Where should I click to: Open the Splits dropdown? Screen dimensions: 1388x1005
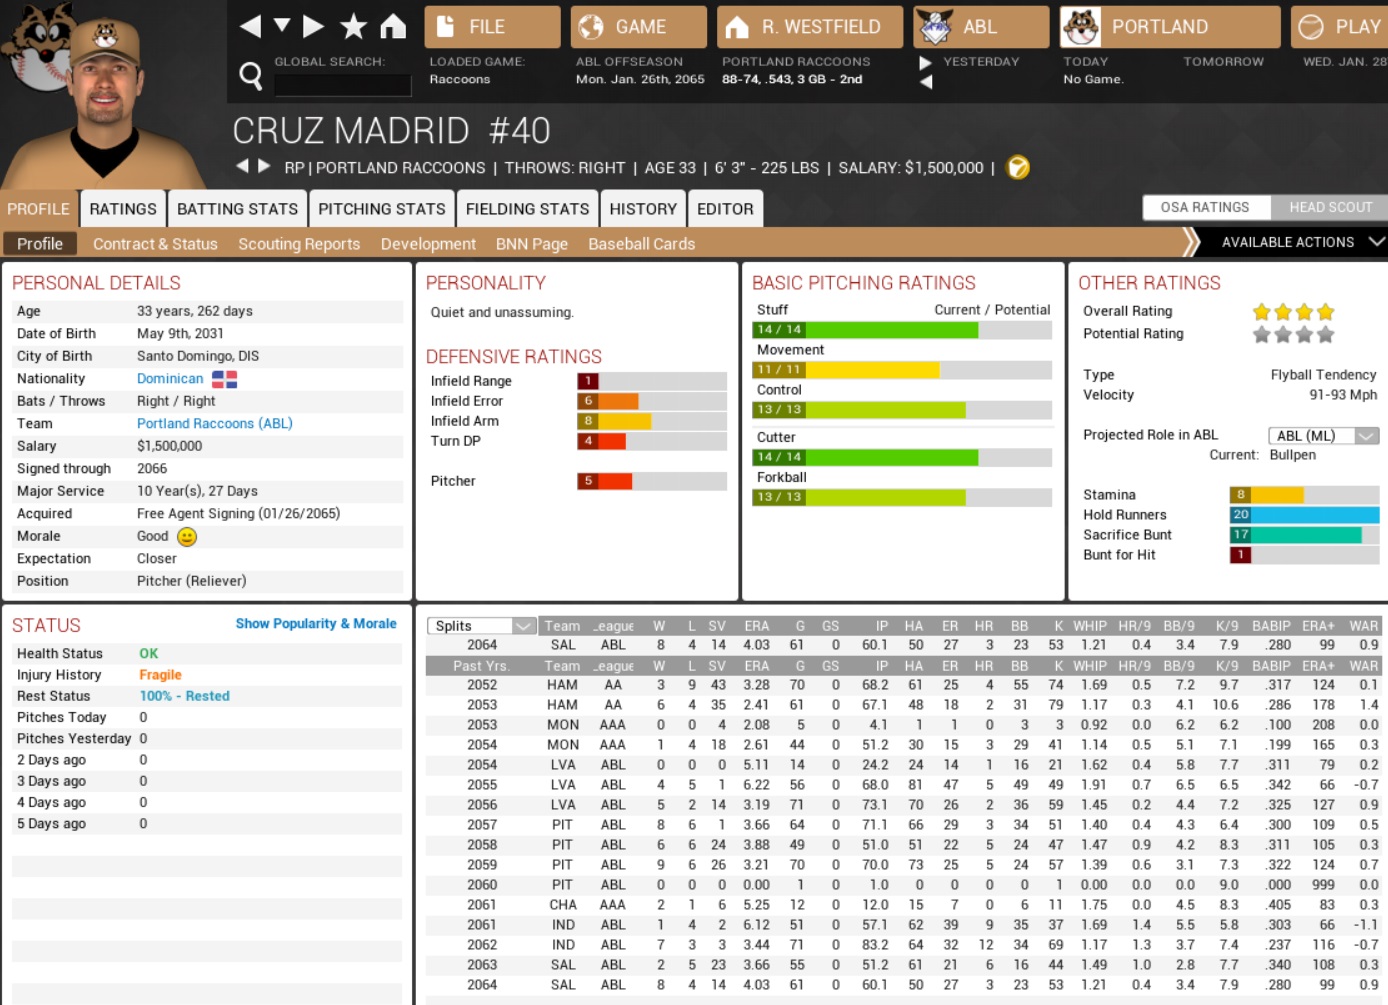click(x=482, y=626)
